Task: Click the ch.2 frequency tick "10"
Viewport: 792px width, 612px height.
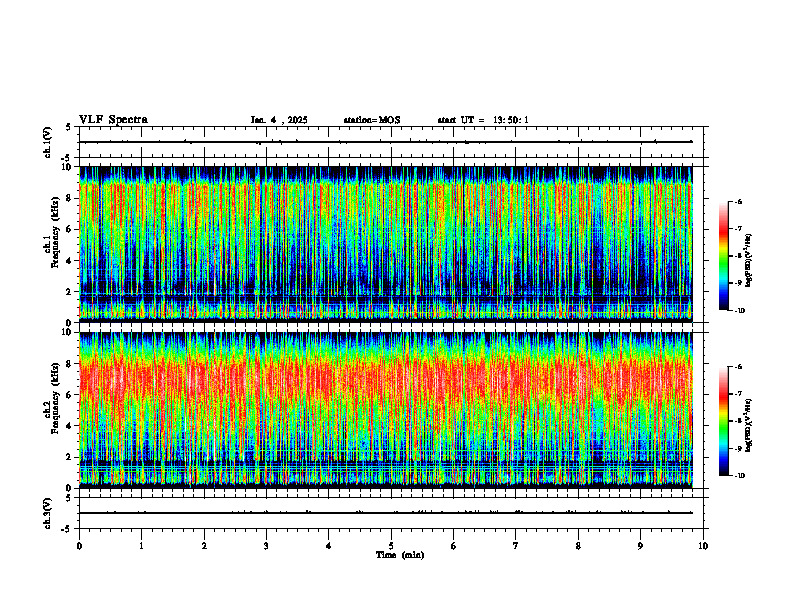Action: [67, 332]
